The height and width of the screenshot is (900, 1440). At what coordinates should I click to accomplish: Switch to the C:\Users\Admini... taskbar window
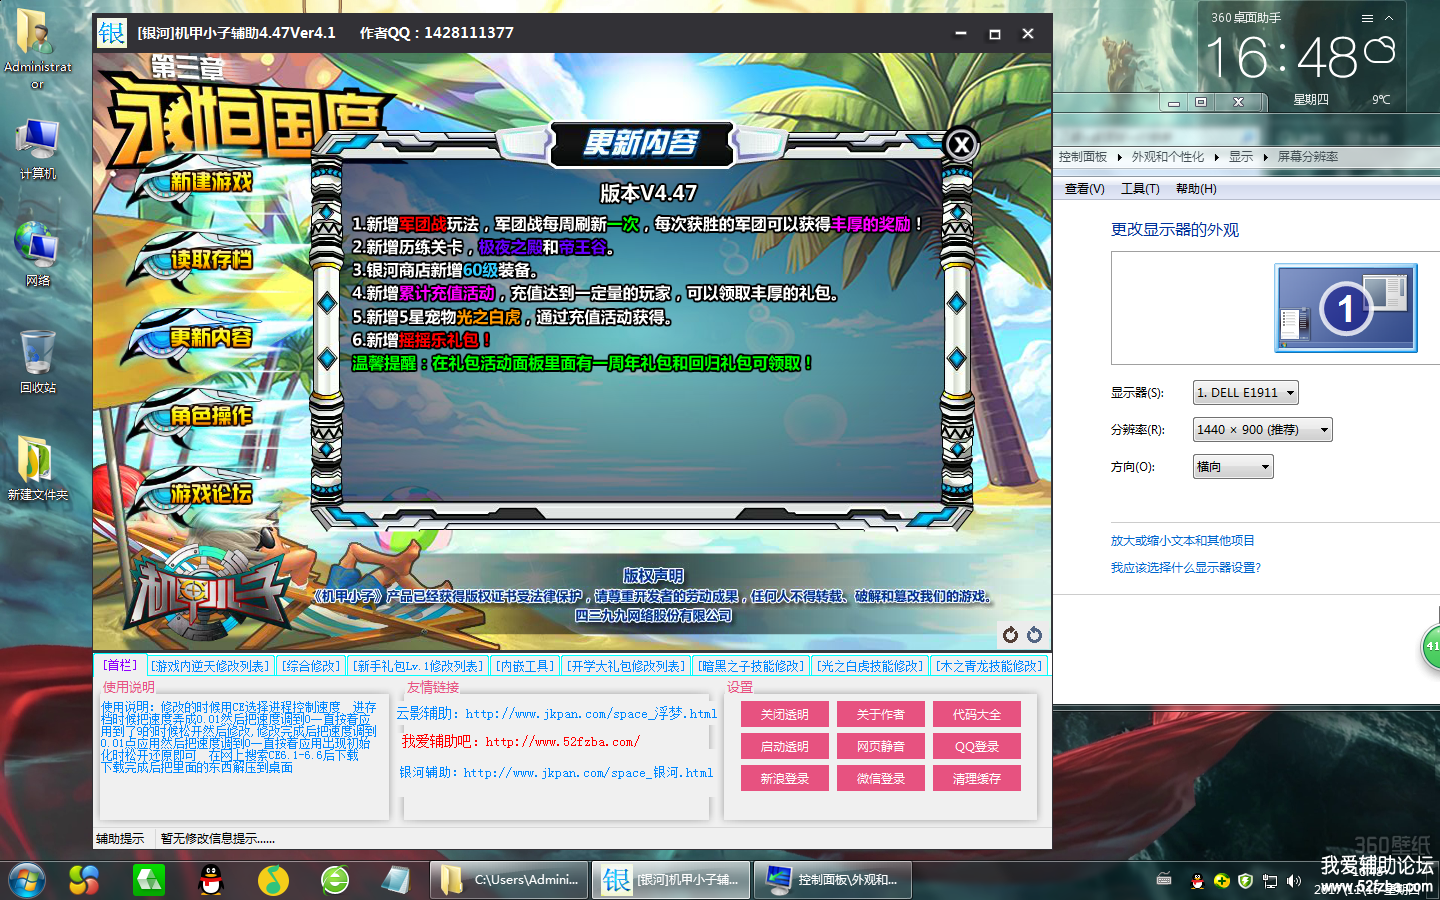508,880
